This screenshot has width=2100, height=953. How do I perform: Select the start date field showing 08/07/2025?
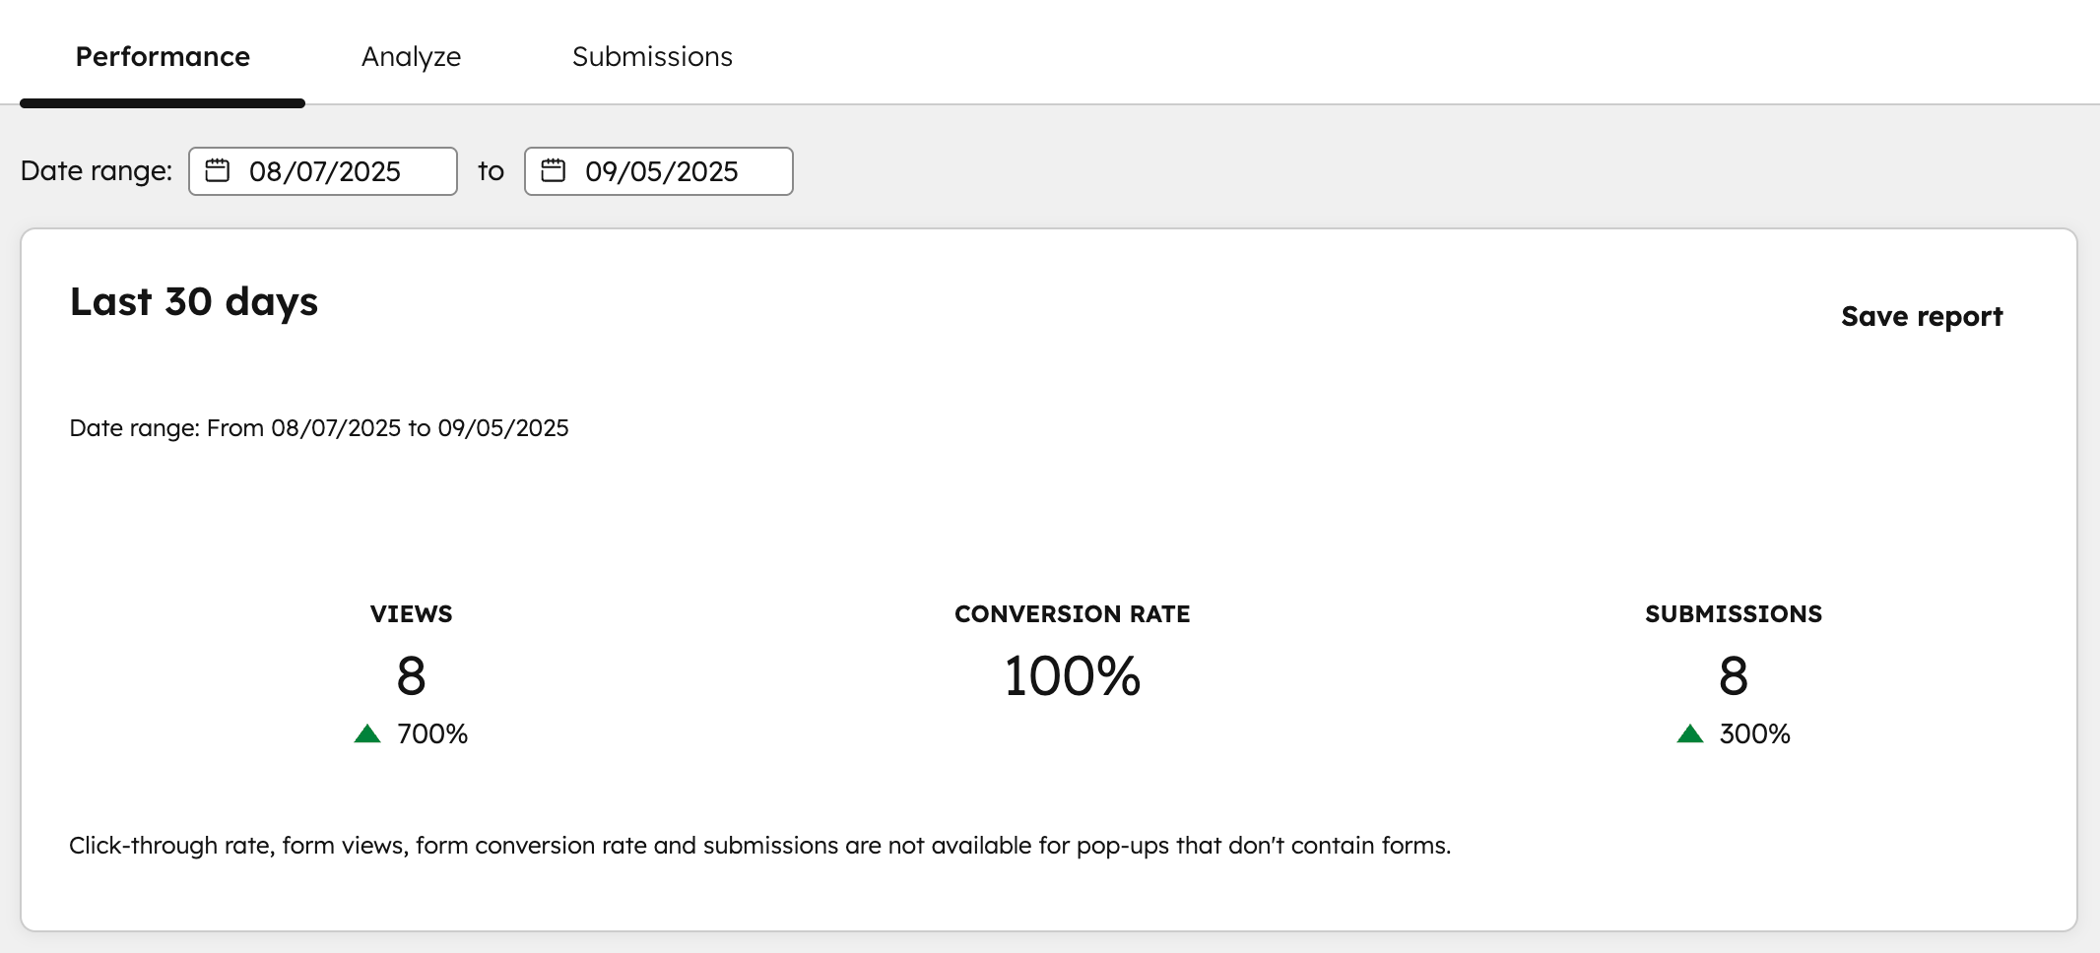click(x=324, y=170)
